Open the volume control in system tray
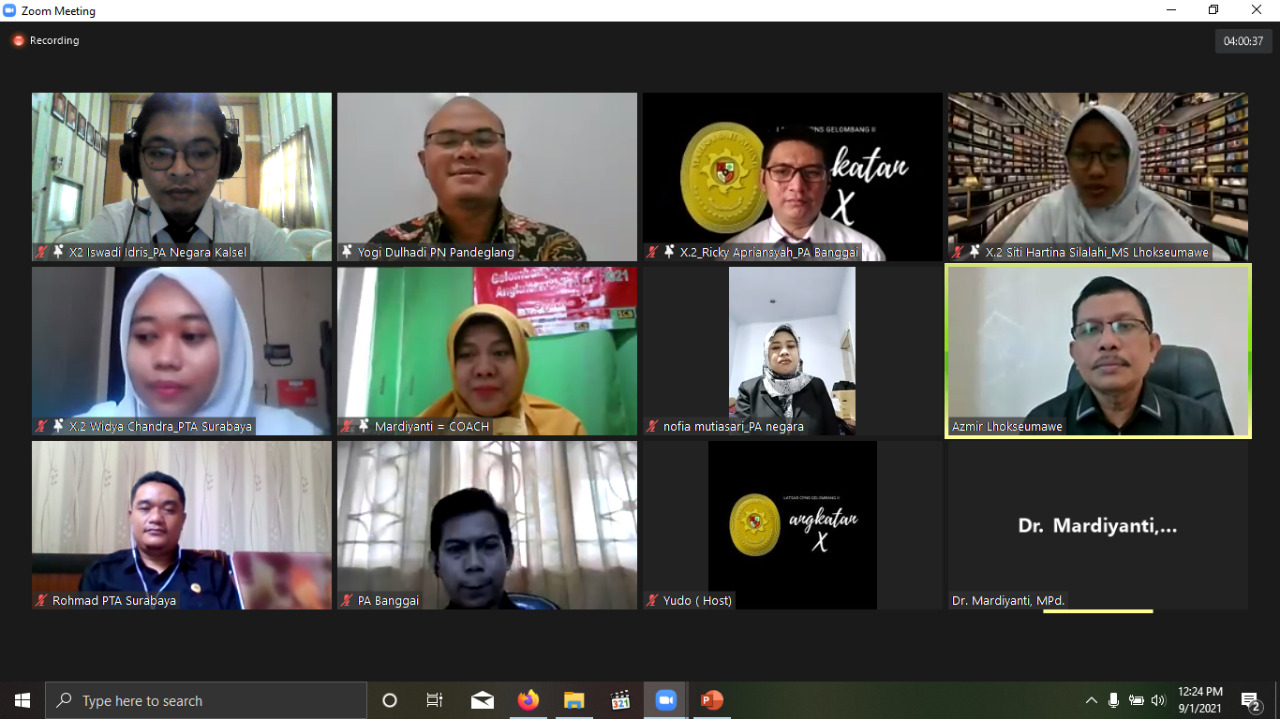This screenshot has height=719, width=1280. click(x=1158, y=700)
